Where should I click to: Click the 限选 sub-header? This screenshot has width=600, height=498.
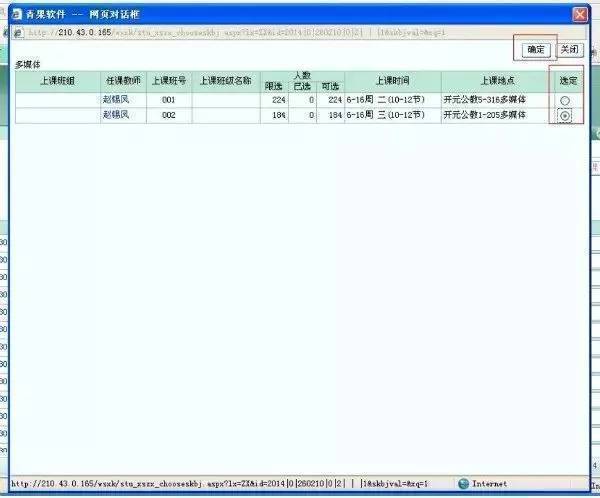pyautogui.click(x=274, y=87)
